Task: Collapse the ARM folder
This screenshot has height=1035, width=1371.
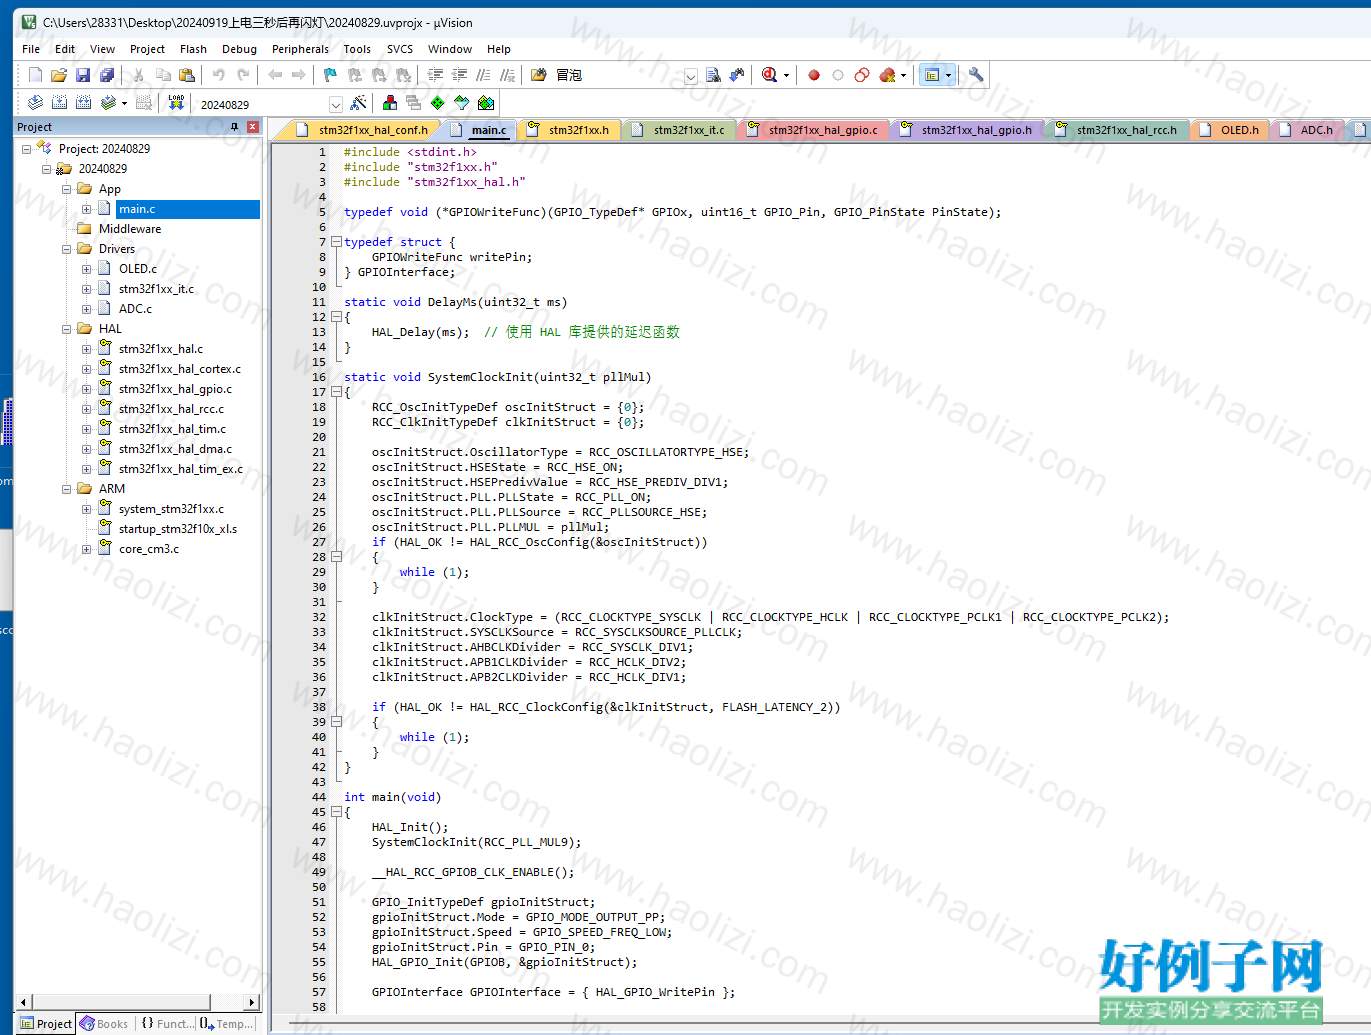Action: (67, 489)
